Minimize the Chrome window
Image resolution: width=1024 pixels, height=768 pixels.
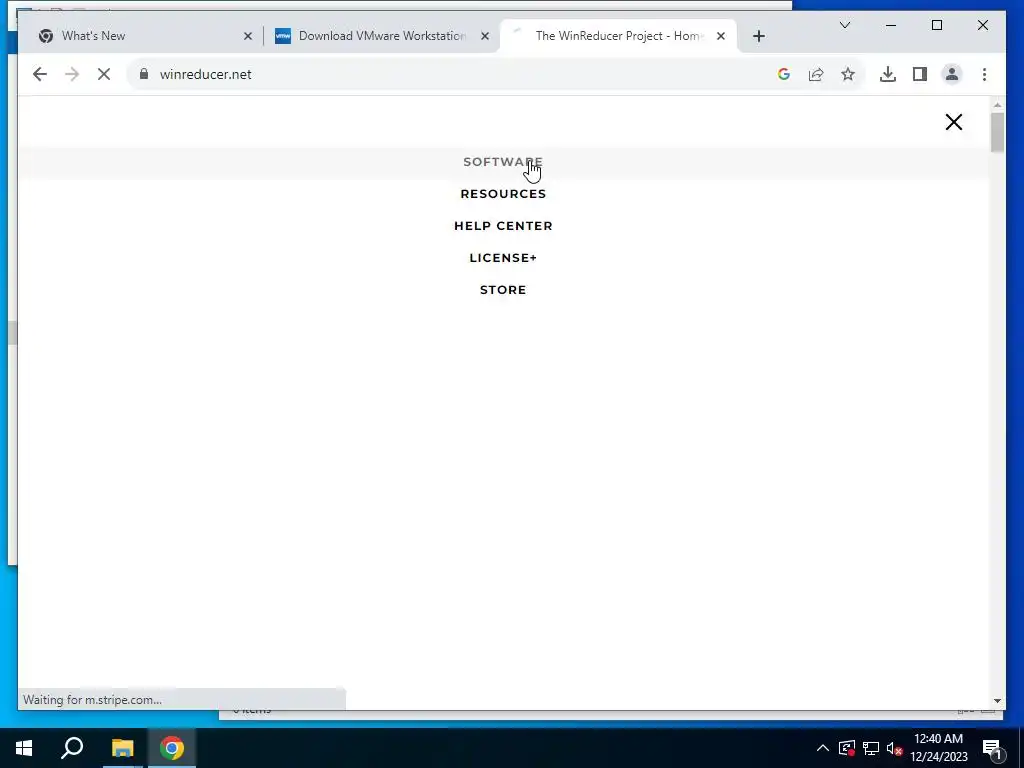click(891, 25)
